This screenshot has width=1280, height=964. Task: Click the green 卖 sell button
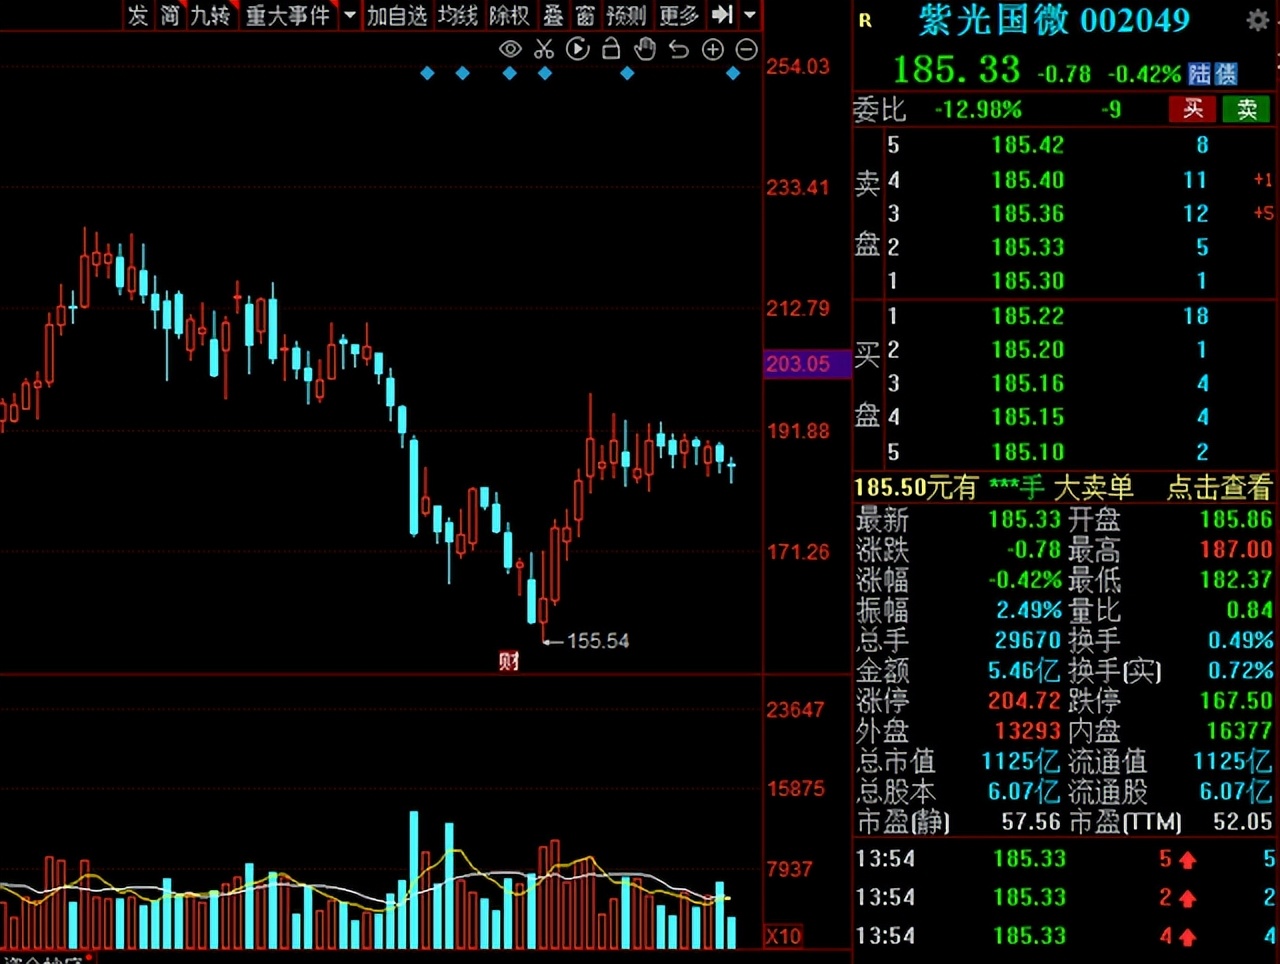[1246, 109]
